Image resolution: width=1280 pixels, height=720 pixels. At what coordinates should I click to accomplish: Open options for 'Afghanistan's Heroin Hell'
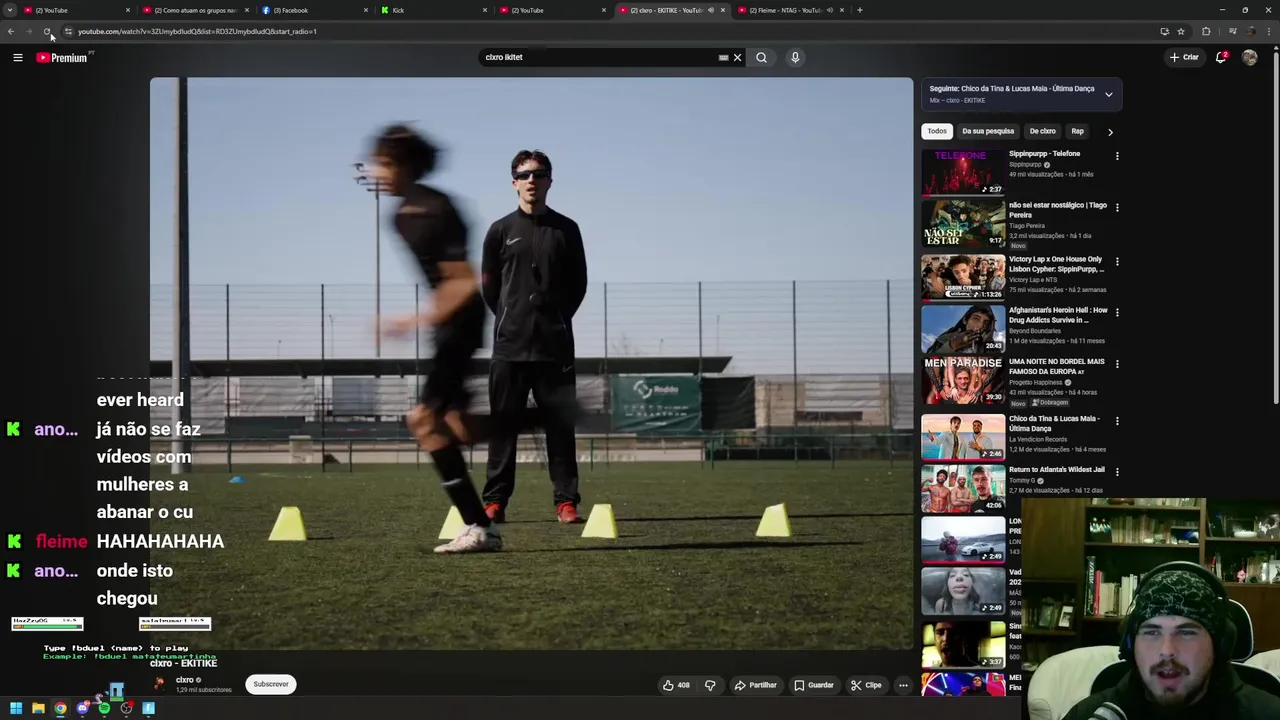click(x=1117, y=313)
